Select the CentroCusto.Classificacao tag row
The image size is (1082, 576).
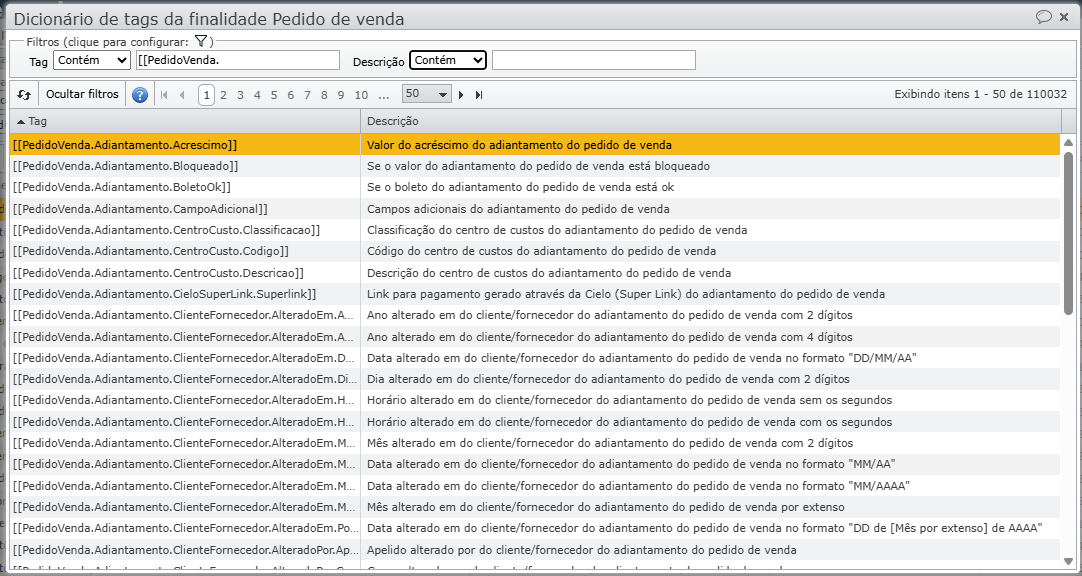point(535,230)
